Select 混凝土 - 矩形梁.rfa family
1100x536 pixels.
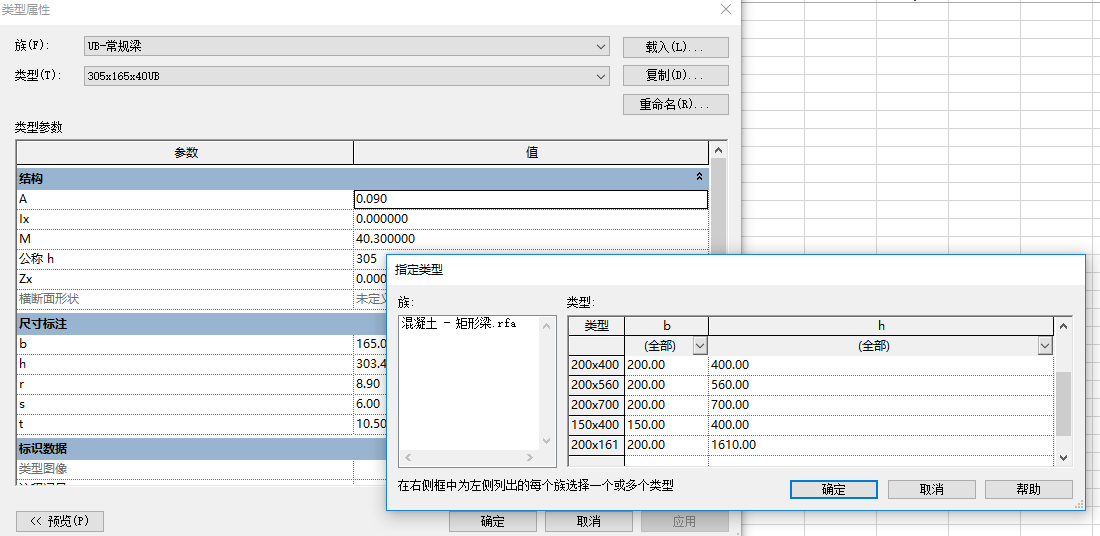pos(459,323)
